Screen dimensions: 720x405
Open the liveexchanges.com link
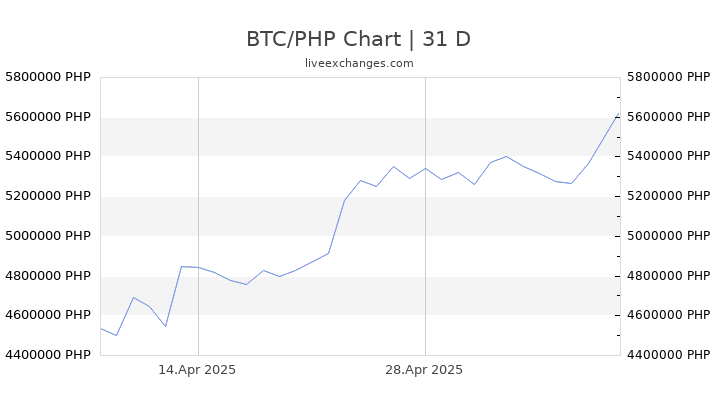click(x=359, y=63)
